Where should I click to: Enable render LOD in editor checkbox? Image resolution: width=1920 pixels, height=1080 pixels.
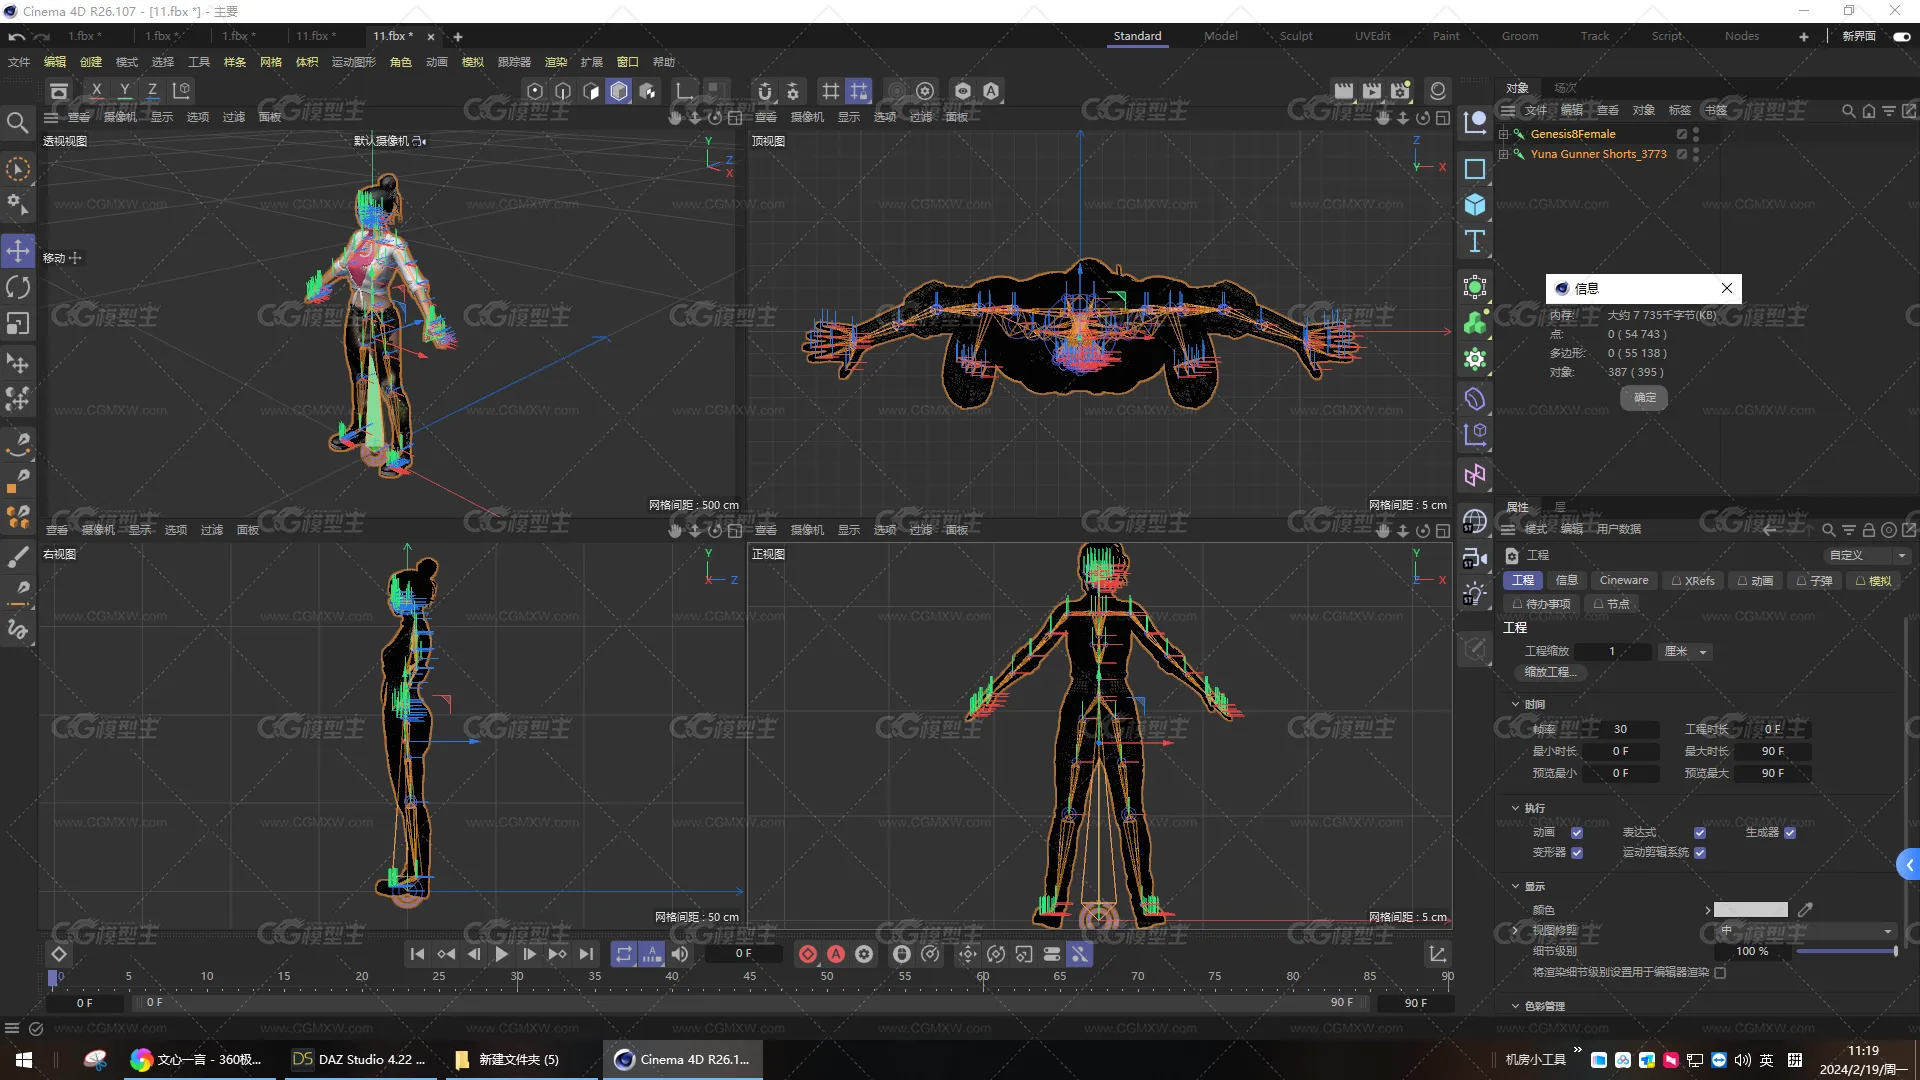point(1720,972)
